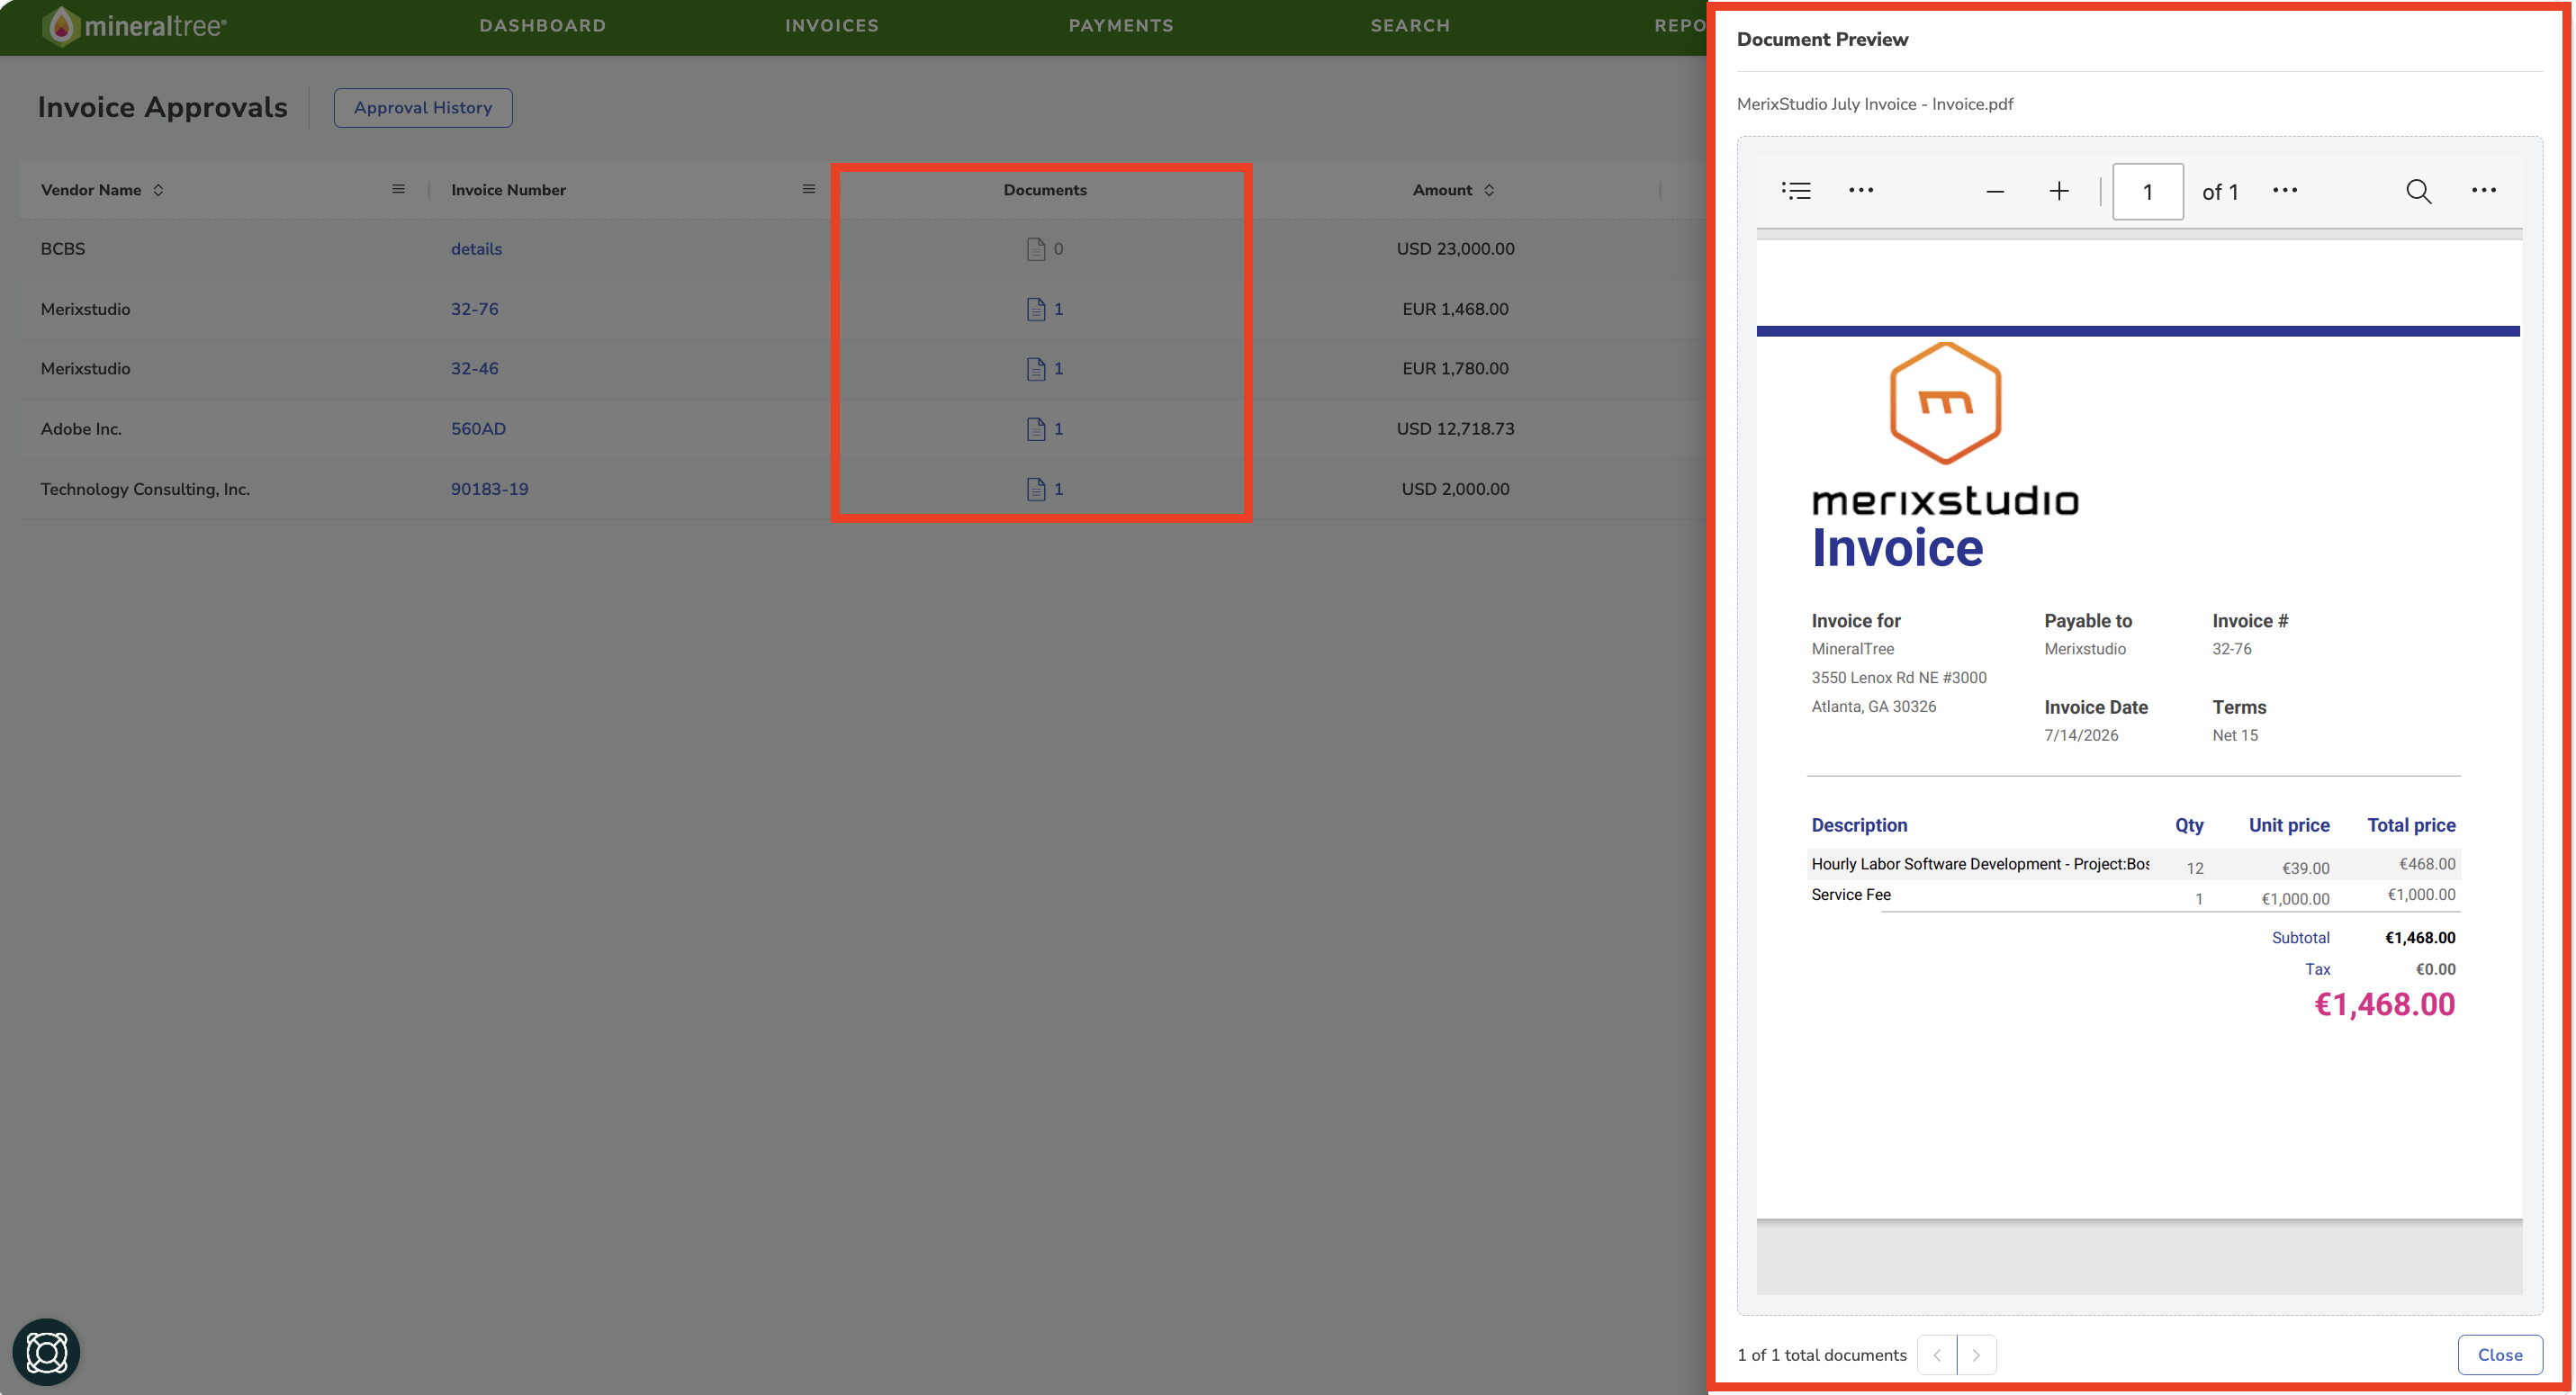Click the €1,468.00 invoice total
2576x1395 pixels.
click(x=2384, y=1004)
